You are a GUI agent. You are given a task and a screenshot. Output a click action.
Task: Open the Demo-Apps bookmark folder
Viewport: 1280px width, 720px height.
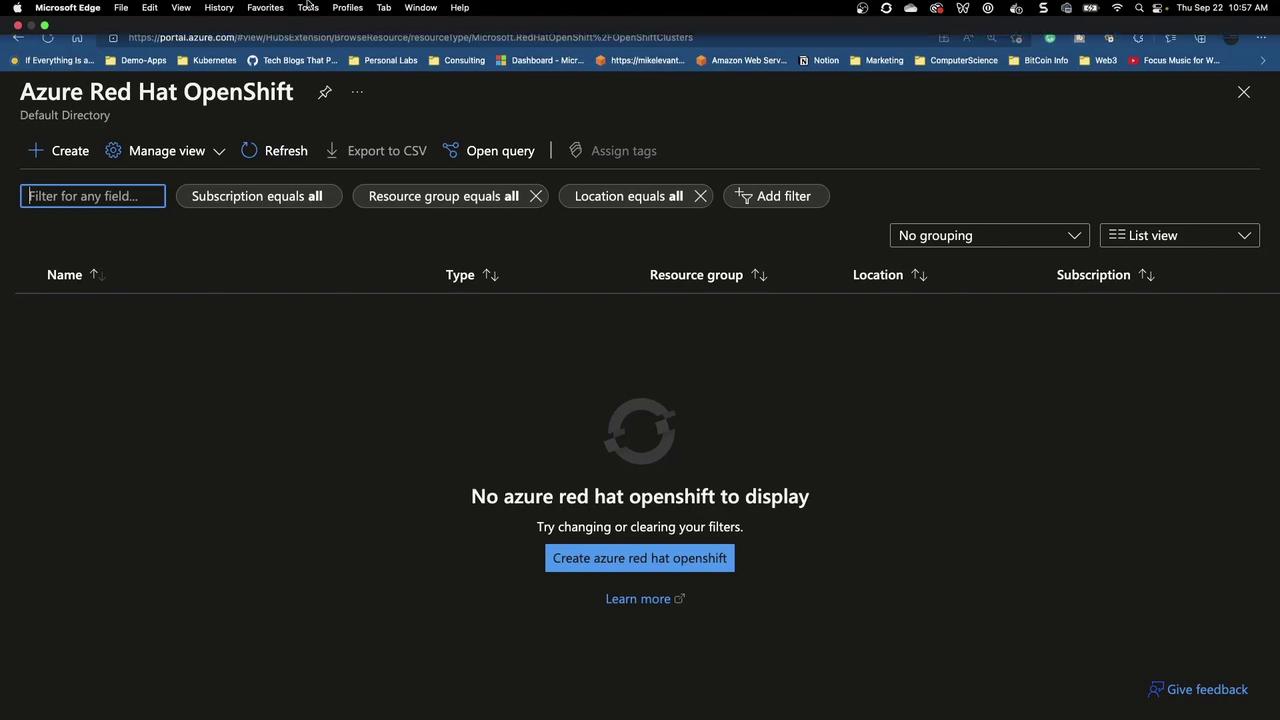pyautogui.click(x=137, y=60)
